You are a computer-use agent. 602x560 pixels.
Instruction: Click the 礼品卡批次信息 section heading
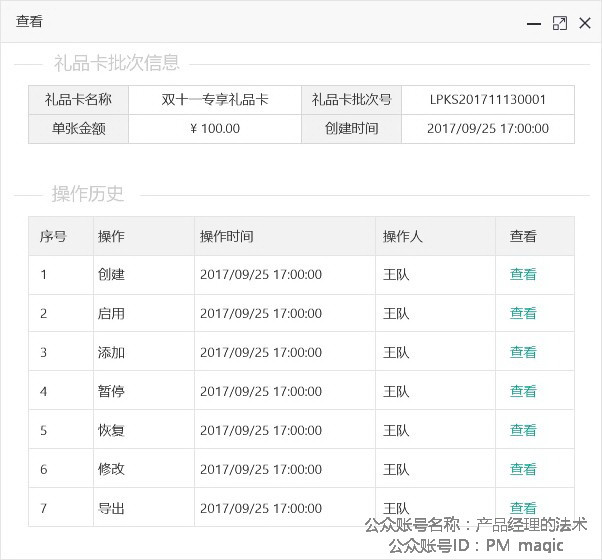pyautogui.click(x=117, y=63)
